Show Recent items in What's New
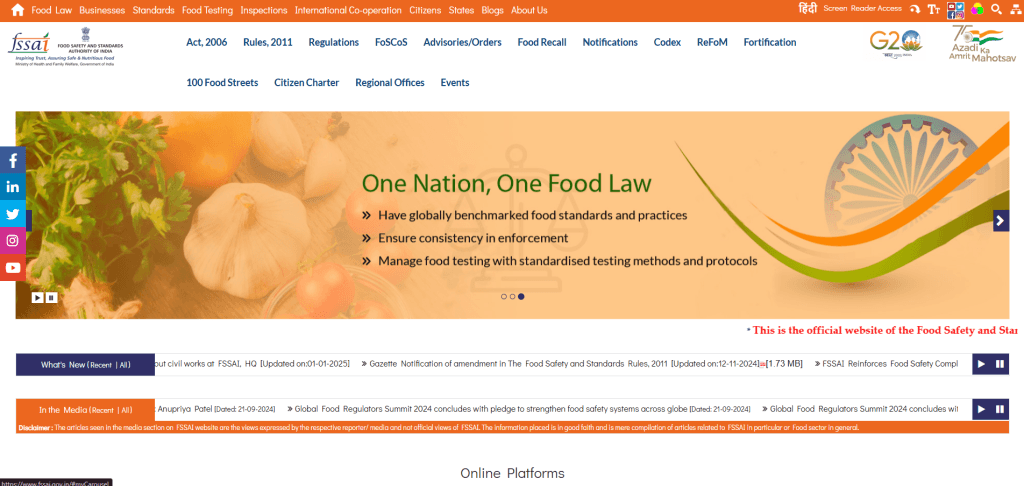Image resolution: width=1024 pixels, height=486 pixels. coord(102,365)
